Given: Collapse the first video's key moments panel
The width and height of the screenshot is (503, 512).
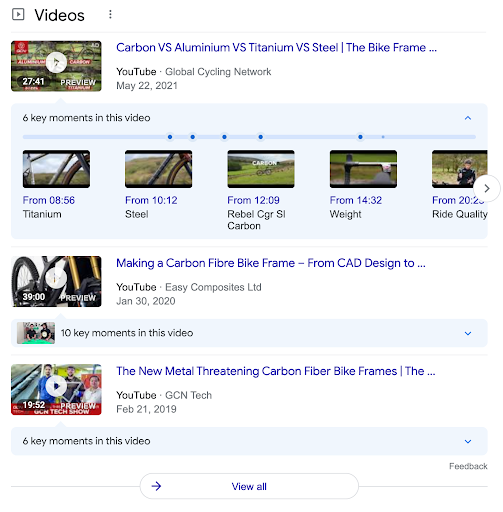Looking at the screenshot, I should [468, 118].
